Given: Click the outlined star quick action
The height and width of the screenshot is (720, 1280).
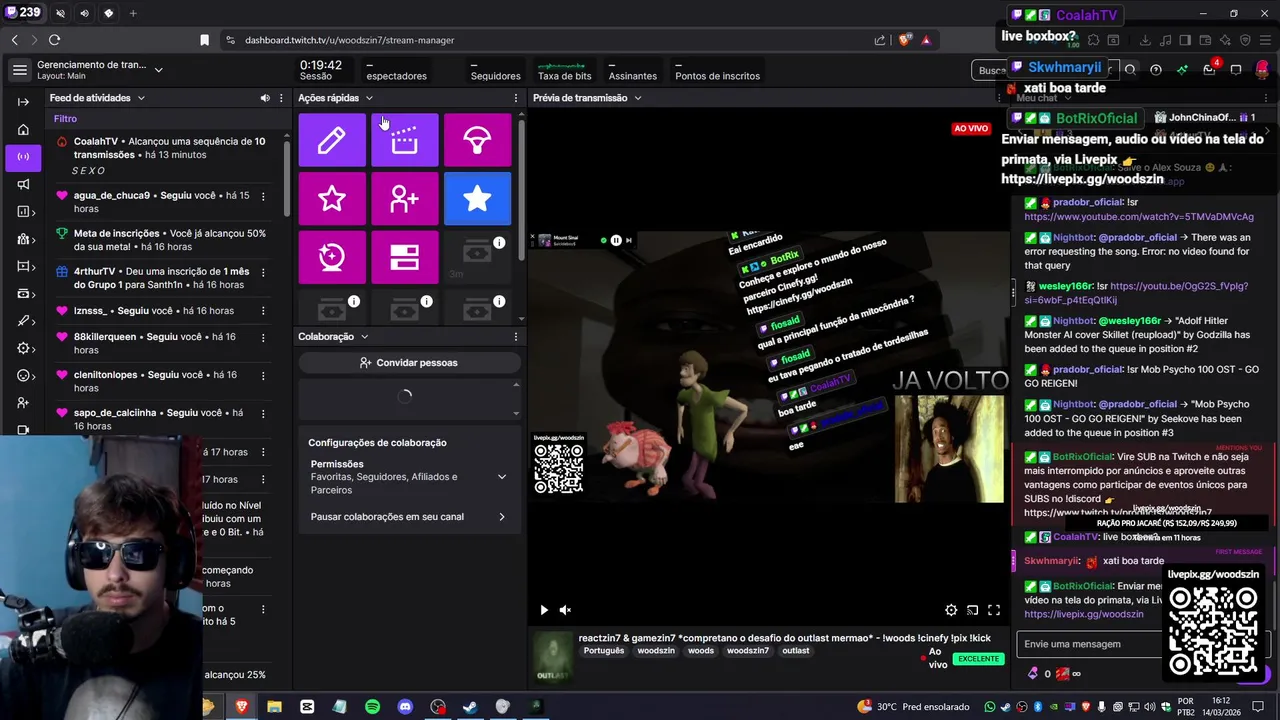Looking at the screenshot, I should pos(332,198).
